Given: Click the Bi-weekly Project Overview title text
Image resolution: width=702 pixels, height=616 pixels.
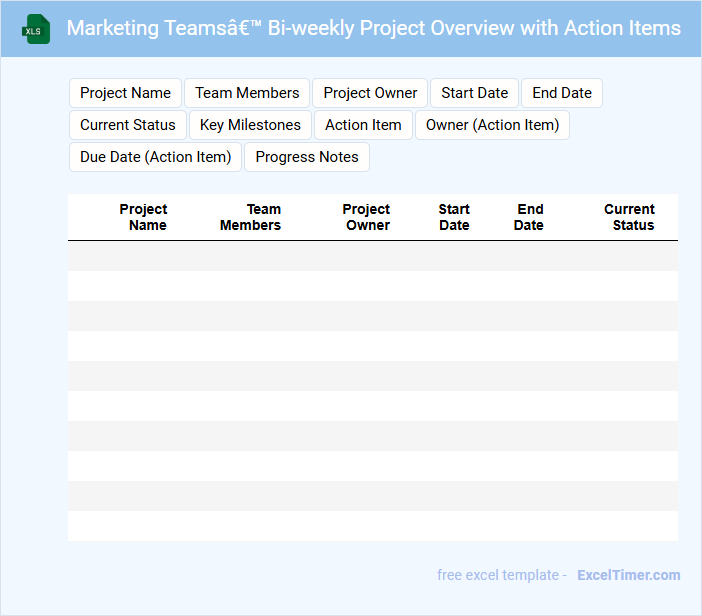Looking at the screenshot, I should pos(374,28).
